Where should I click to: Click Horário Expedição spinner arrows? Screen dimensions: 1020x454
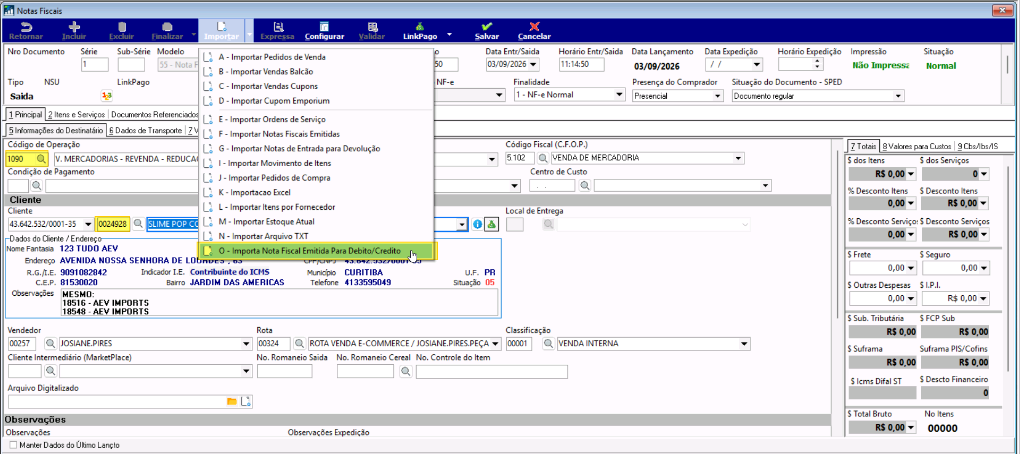tap(818, 64)
